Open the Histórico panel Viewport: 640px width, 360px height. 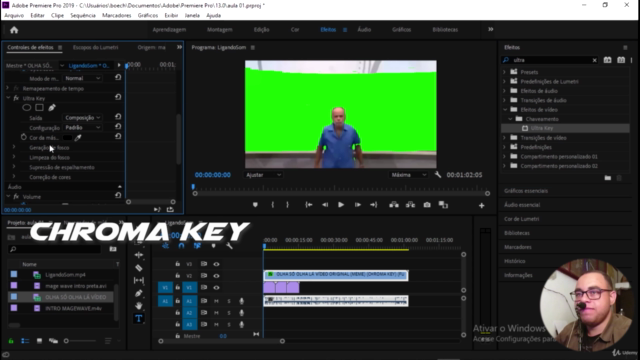click(x=515, y=261)
